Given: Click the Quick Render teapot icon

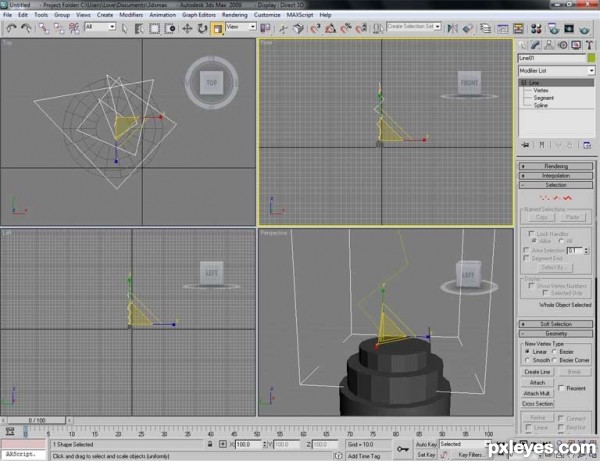Looking at the screenshot, I should click(584, 29).
